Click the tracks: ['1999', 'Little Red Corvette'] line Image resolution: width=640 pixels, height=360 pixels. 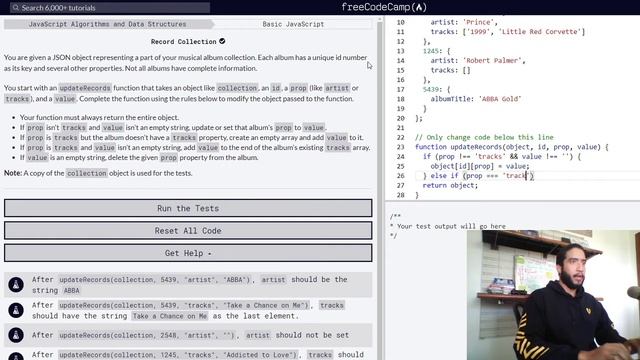tap(507, 32)
